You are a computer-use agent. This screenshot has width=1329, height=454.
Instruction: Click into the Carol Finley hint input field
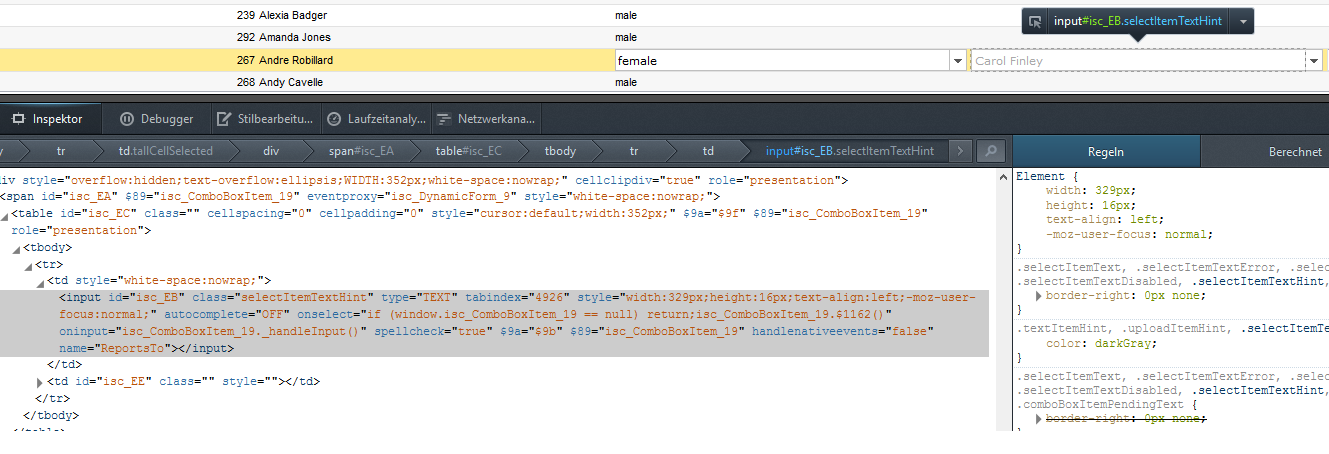point(1138,61)
